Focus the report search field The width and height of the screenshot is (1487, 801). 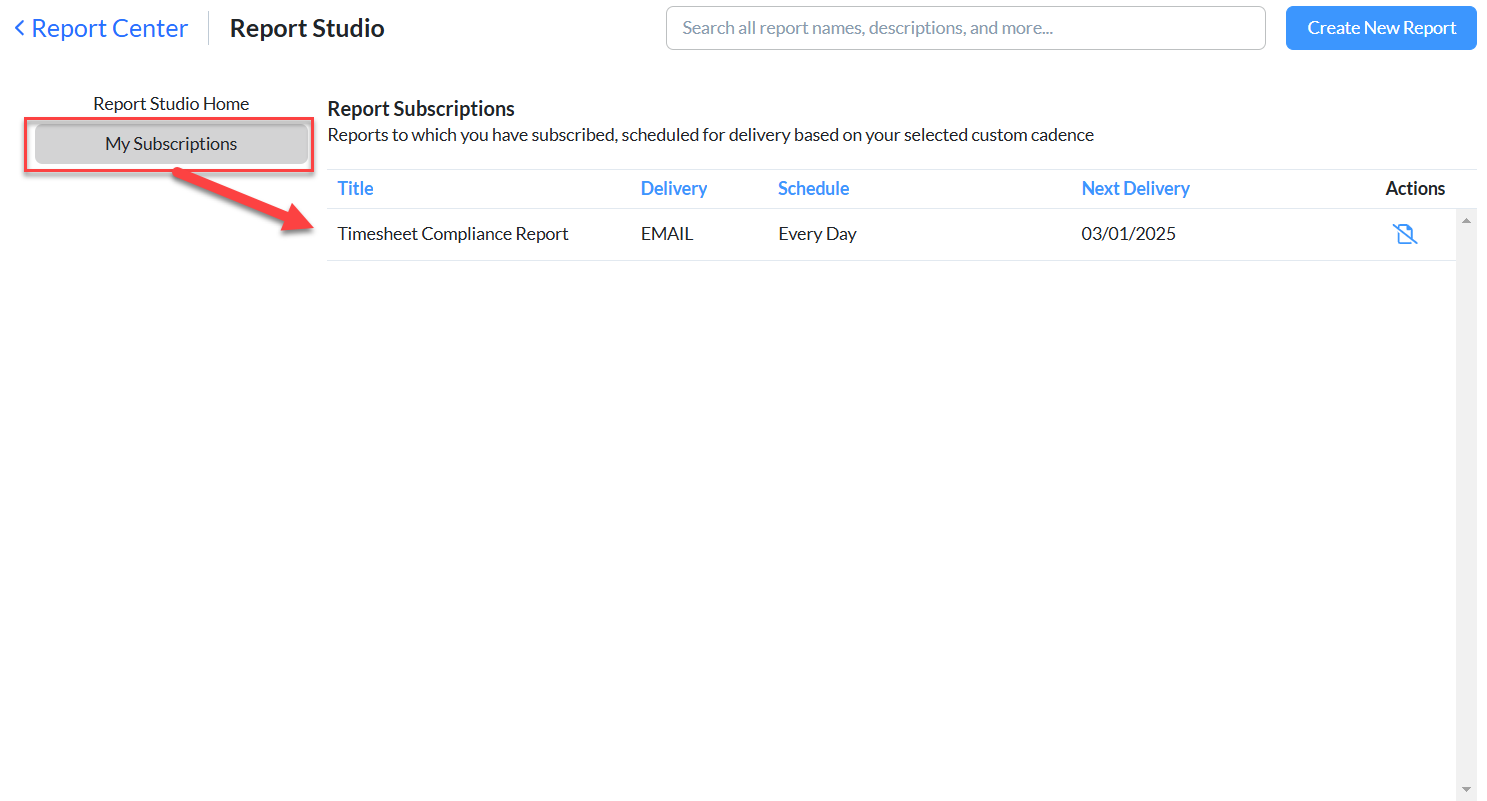pyautogui.click(x=966, y=28)
